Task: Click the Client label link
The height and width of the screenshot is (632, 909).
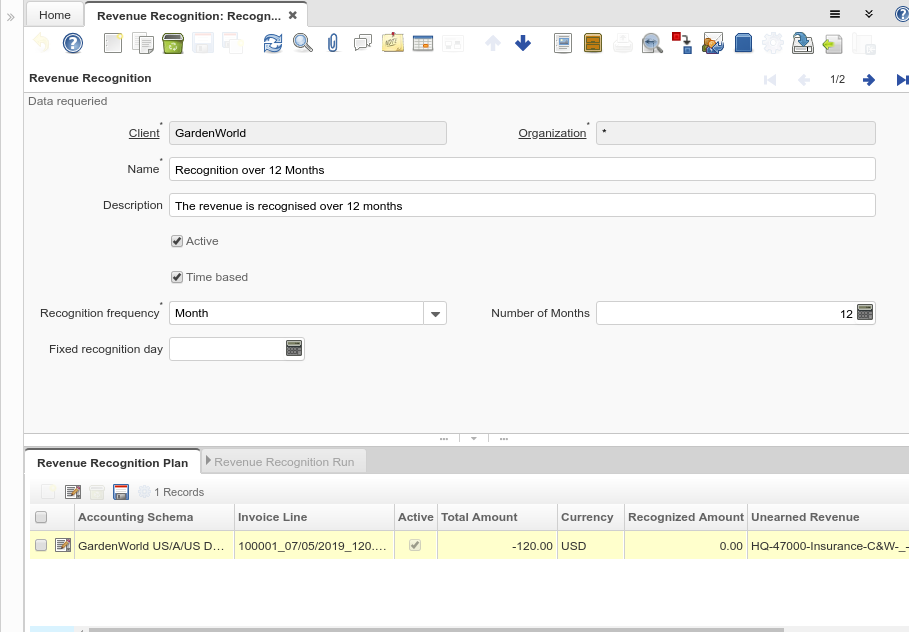Action: (x=144, y=133)
